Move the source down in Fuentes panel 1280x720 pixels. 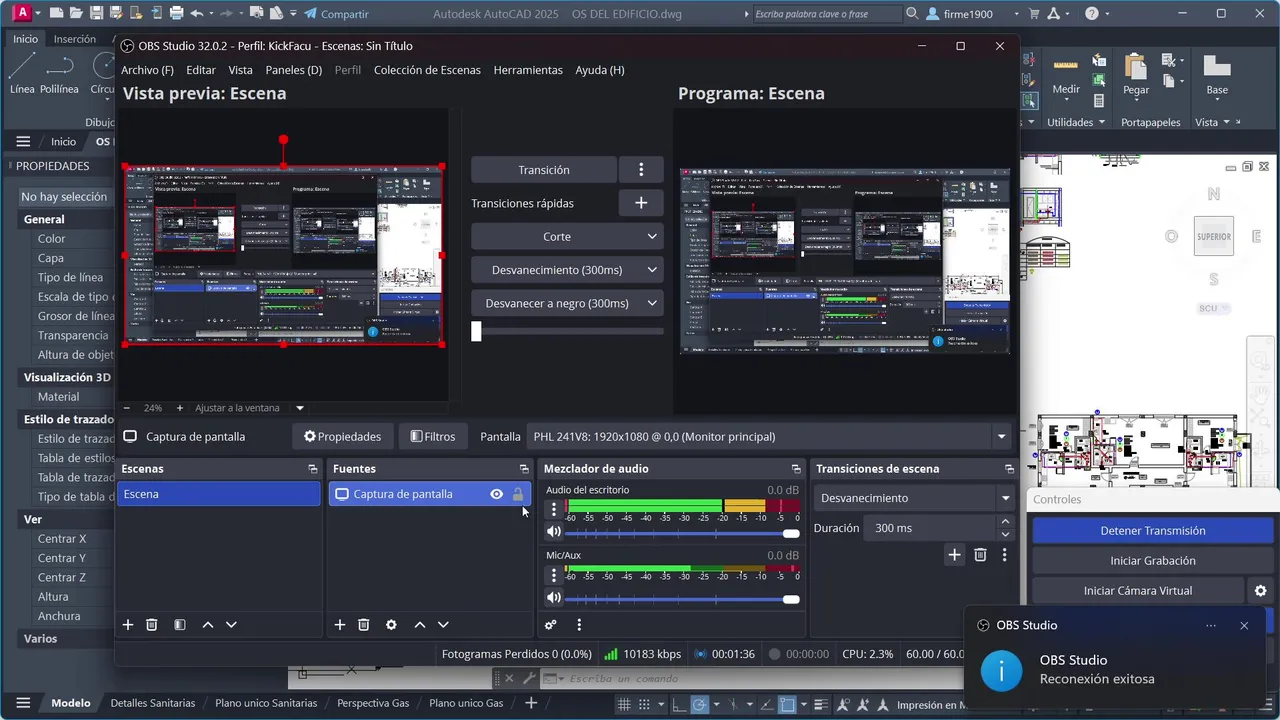coord(443,625)
